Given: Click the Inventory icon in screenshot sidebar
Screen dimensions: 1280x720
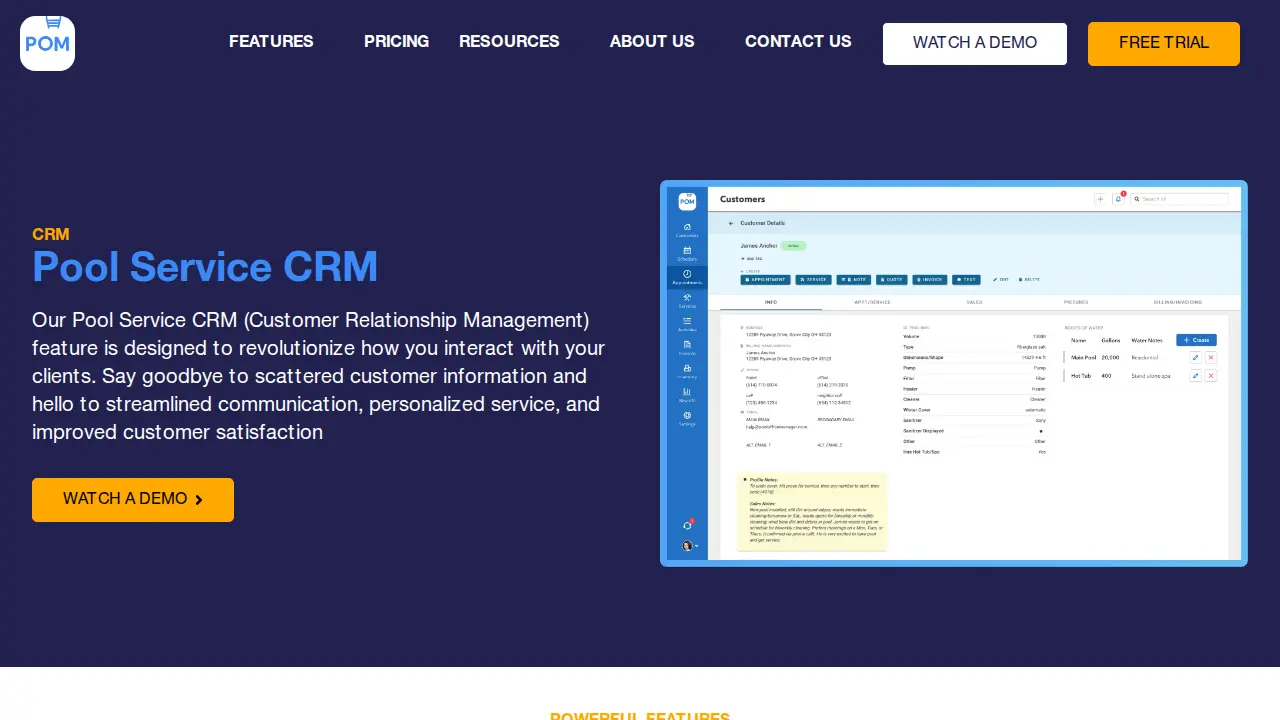Looking at the screenshot, I should (687, 371).
